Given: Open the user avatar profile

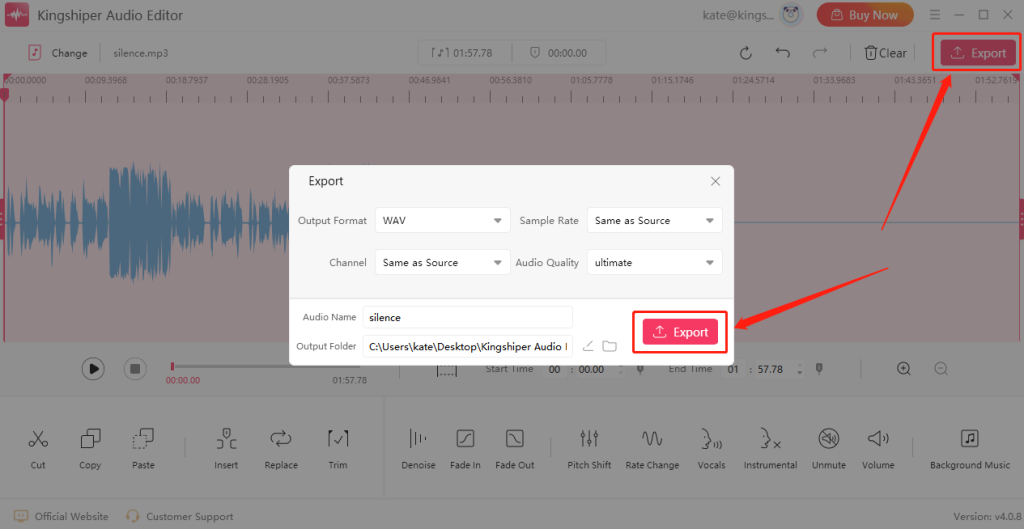Looking at the screenshot, I should coord(792,15).
